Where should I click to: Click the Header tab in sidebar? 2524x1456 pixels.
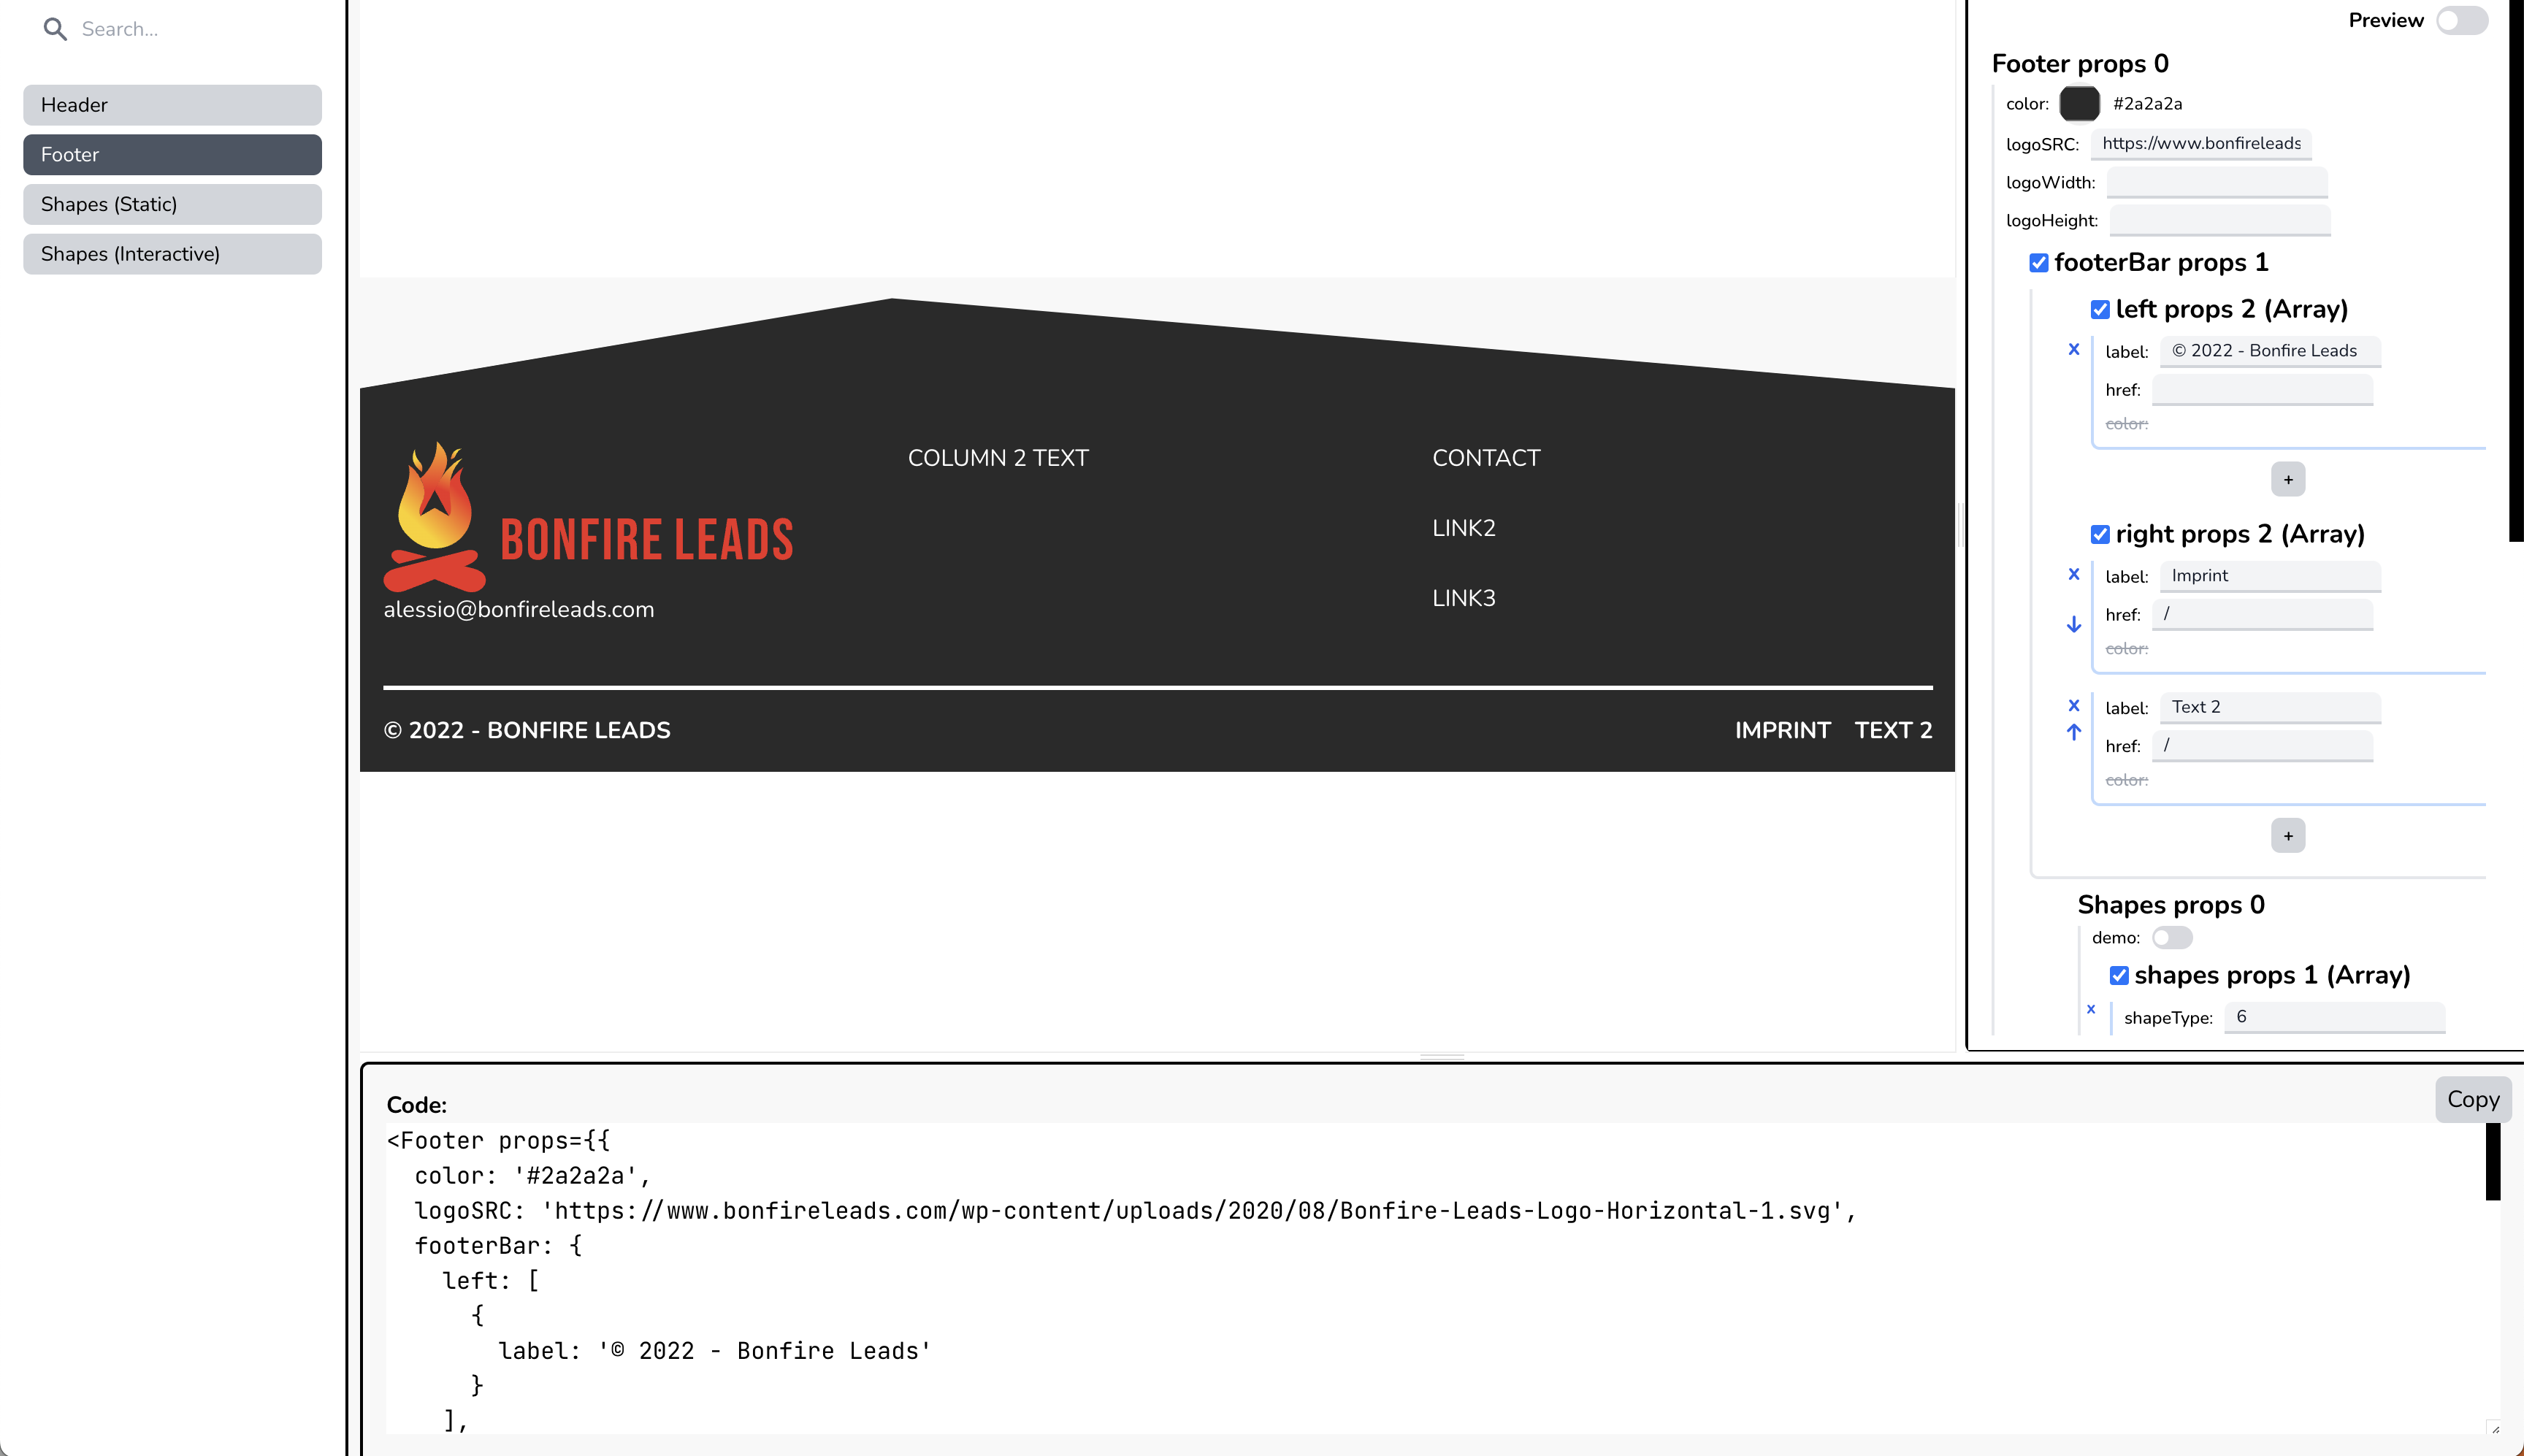coord(172,104)
